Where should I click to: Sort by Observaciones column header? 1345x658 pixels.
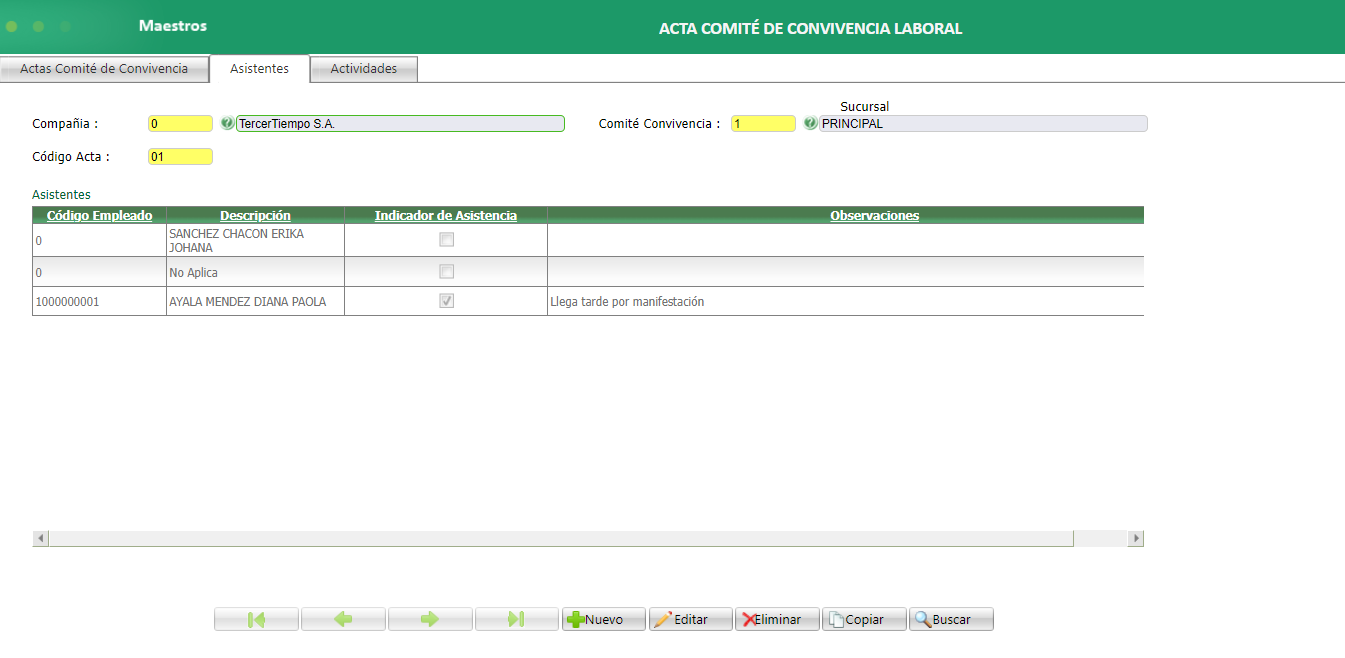pyautogui.click(x=875, y=215)
